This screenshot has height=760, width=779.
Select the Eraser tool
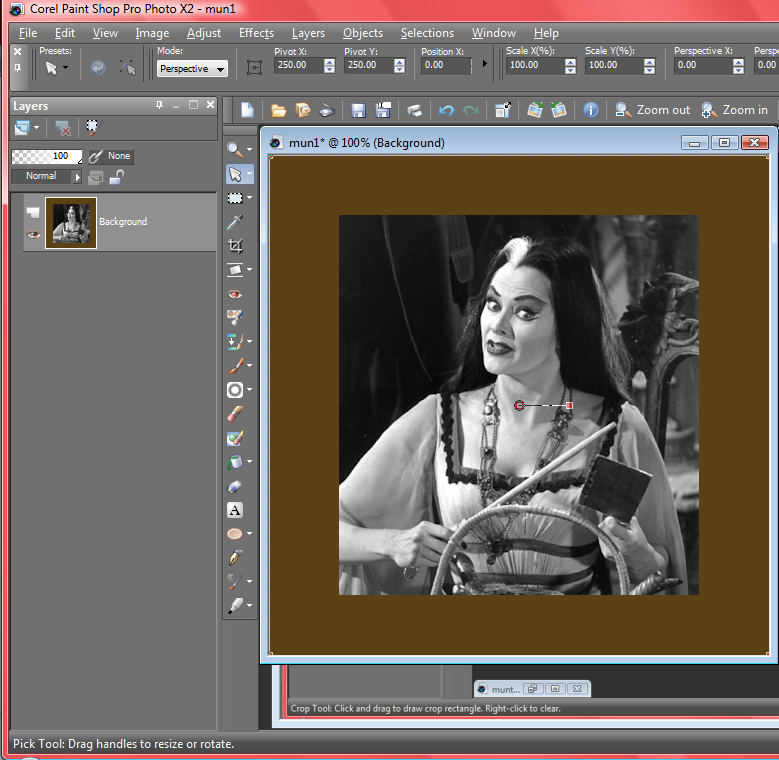click(x=234, y=414)
